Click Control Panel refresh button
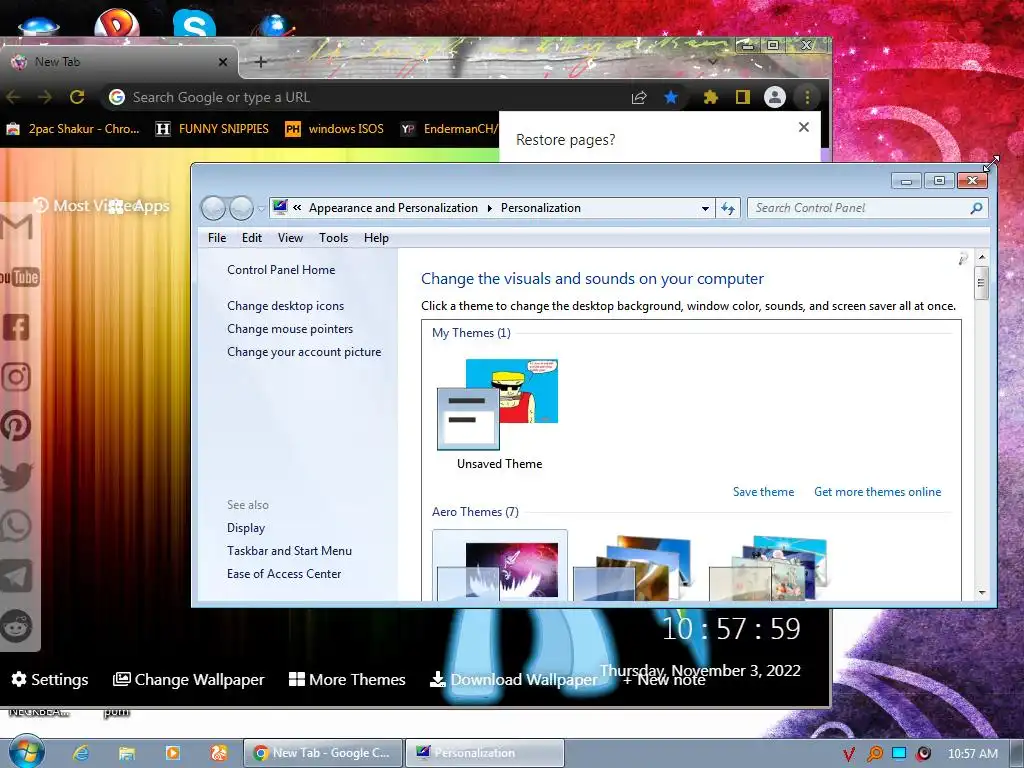Viewport: 1024px width, 768px height. [728, 208]
